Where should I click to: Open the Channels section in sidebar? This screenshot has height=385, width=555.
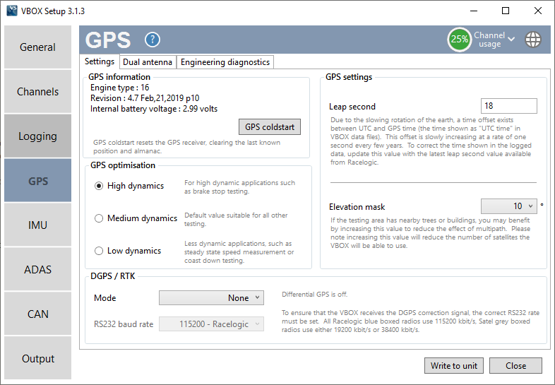[38, 92]
